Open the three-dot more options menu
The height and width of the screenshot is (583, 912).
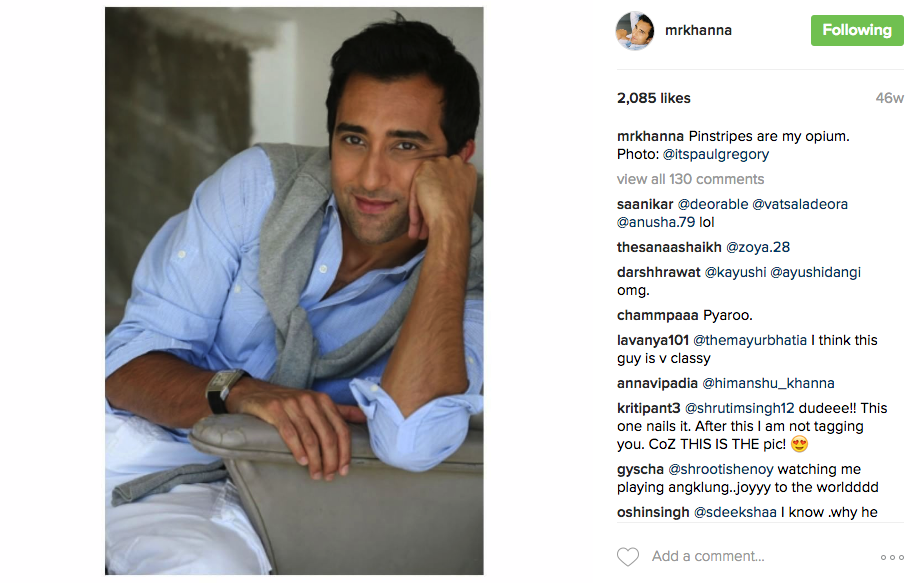[892, 557]
